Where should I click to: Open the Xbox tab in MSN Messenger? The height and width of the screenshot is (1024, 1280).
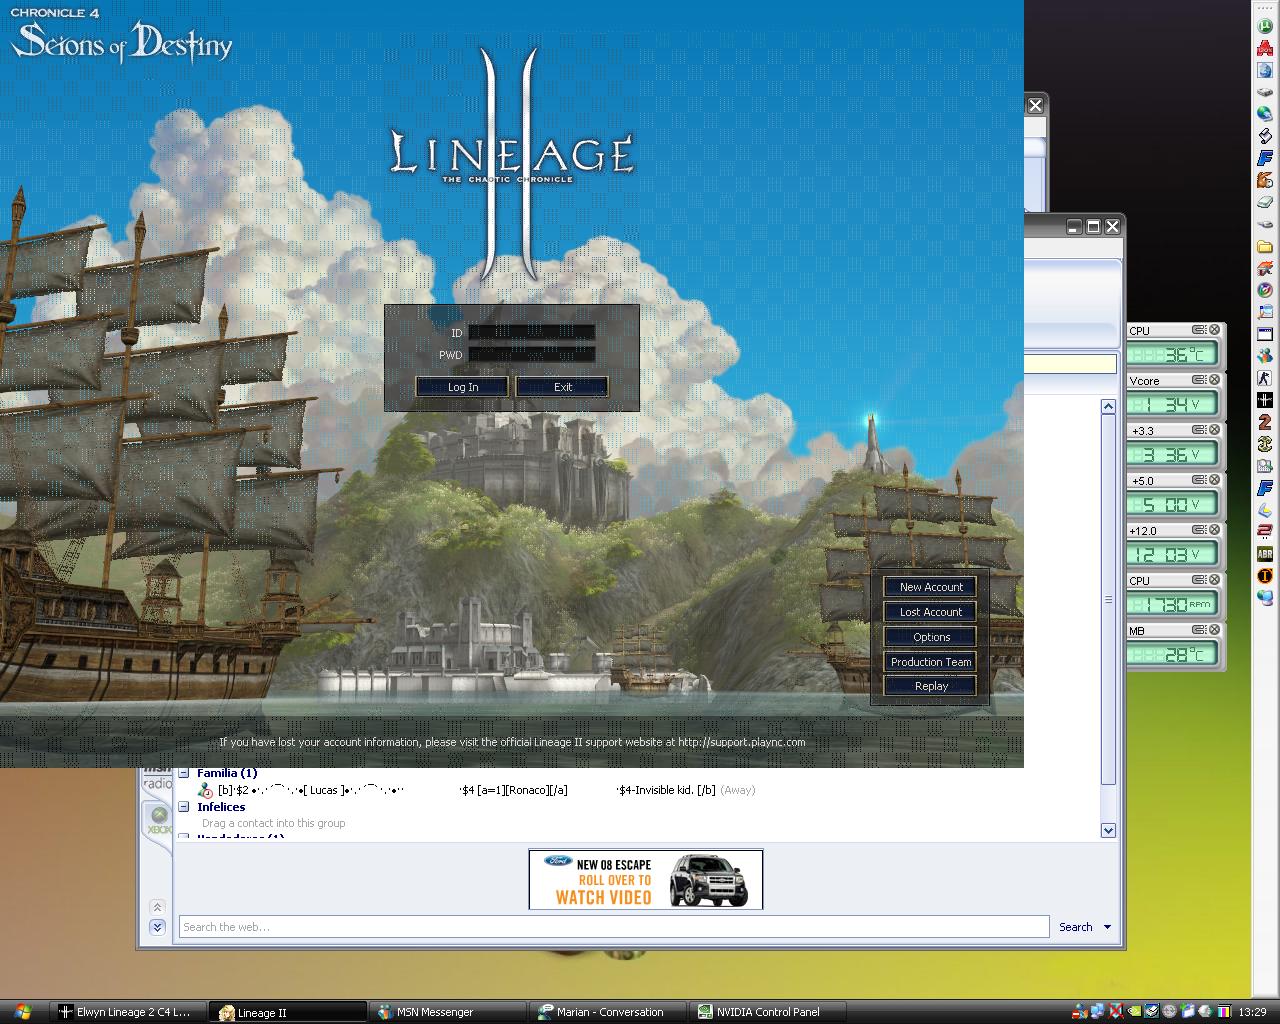click(x=159, y=822)
